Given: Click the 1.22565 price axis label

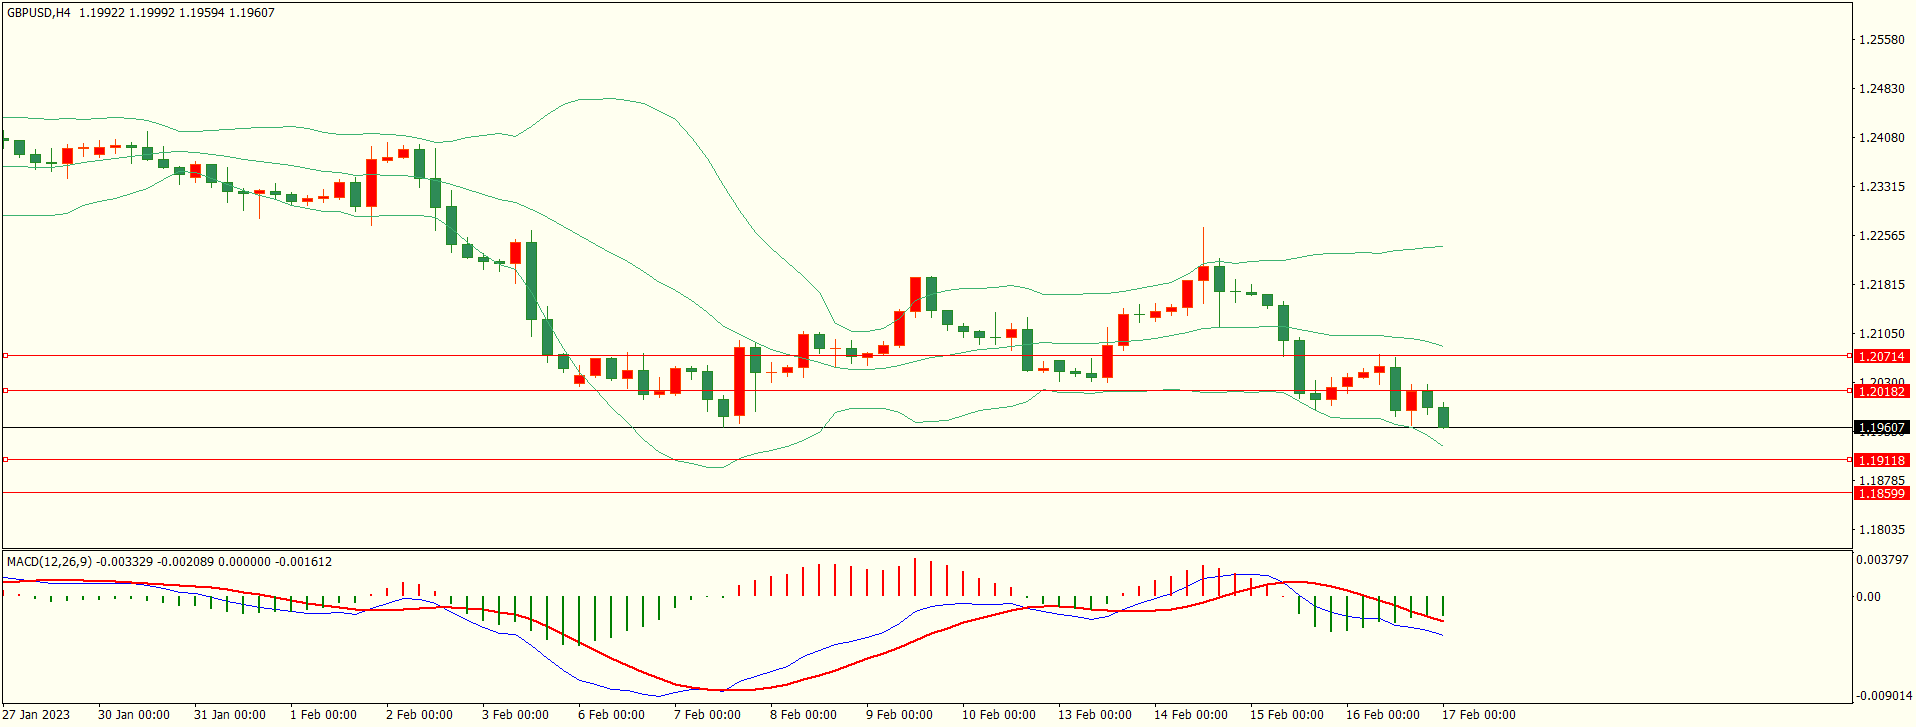Looking at the screenshot, I should [x=1880, y=236].
